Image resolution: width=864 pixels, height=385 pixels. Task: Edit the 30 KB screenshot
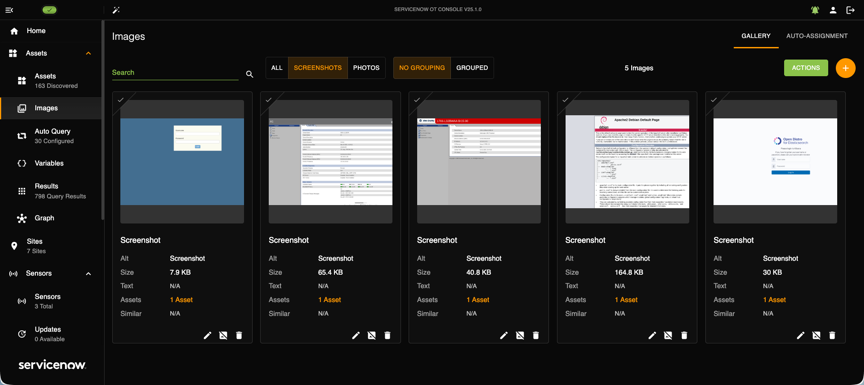[800, 335]
